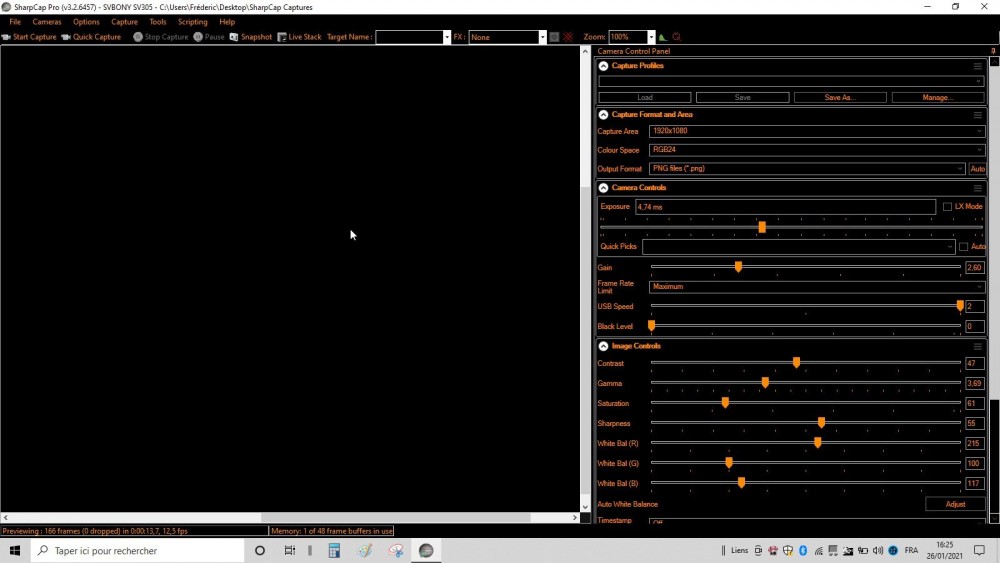Open the Capture menu
The width and height of the screenshot is (1000, 563).
pos(124,22)
